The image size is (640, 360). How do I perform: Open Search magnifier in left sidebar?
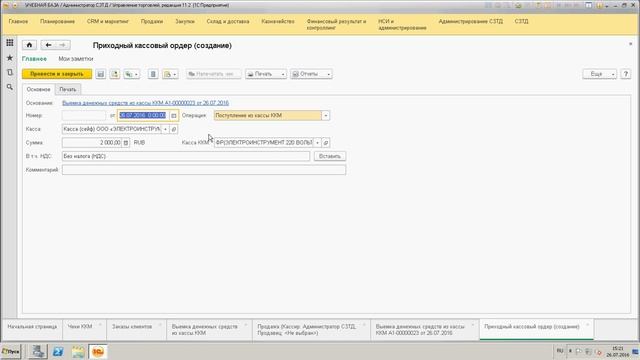[10, 87]
